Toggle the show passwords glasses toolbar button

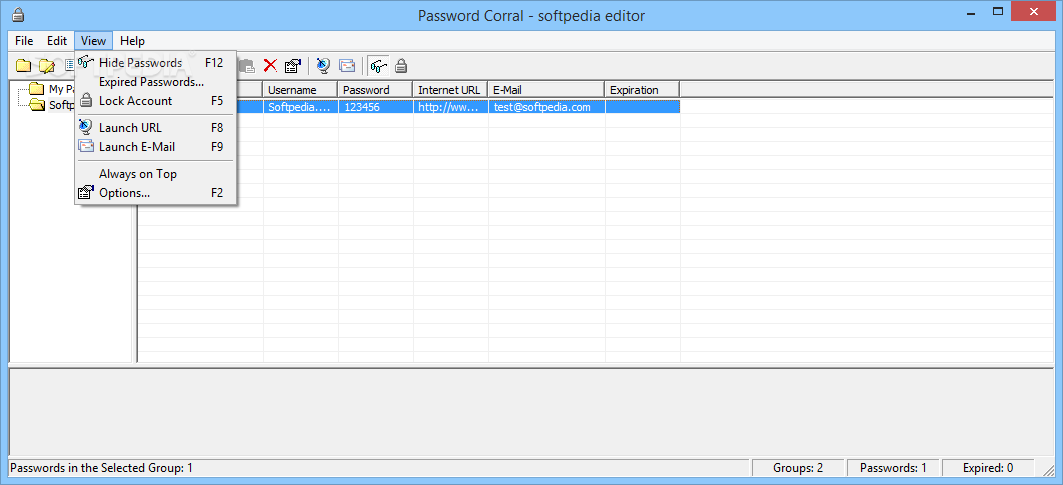coord(378,66)
